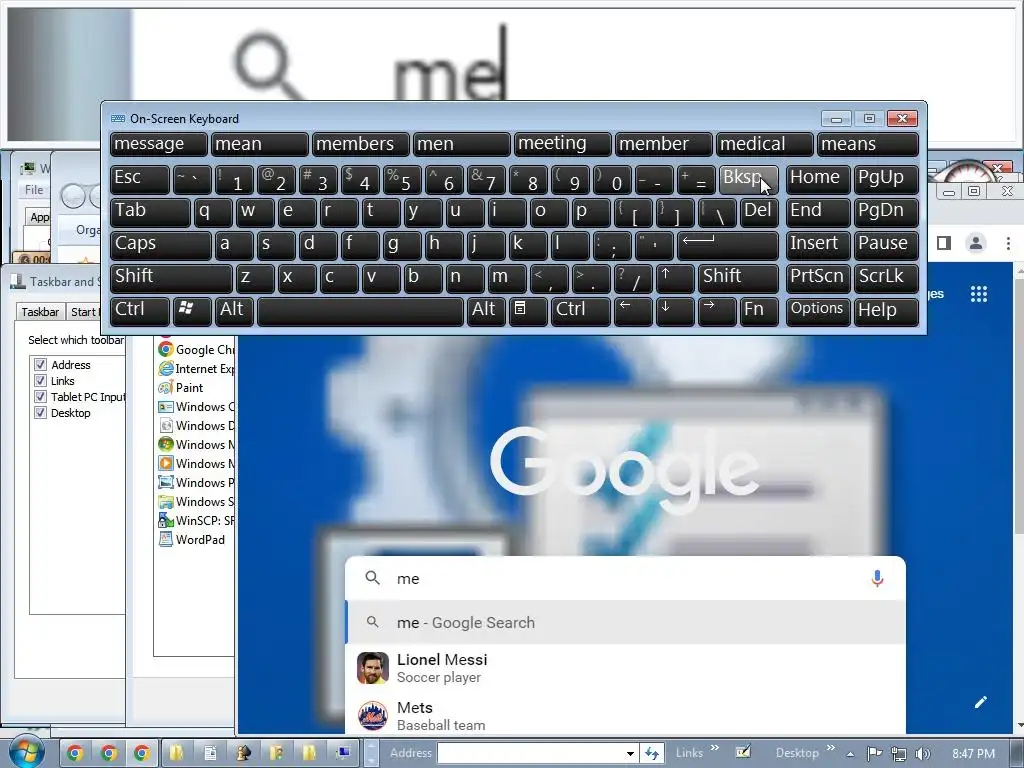Start voice search with microphone icon
The height and width of the screenshot is (768, 1024).
(x=877, y=578)
